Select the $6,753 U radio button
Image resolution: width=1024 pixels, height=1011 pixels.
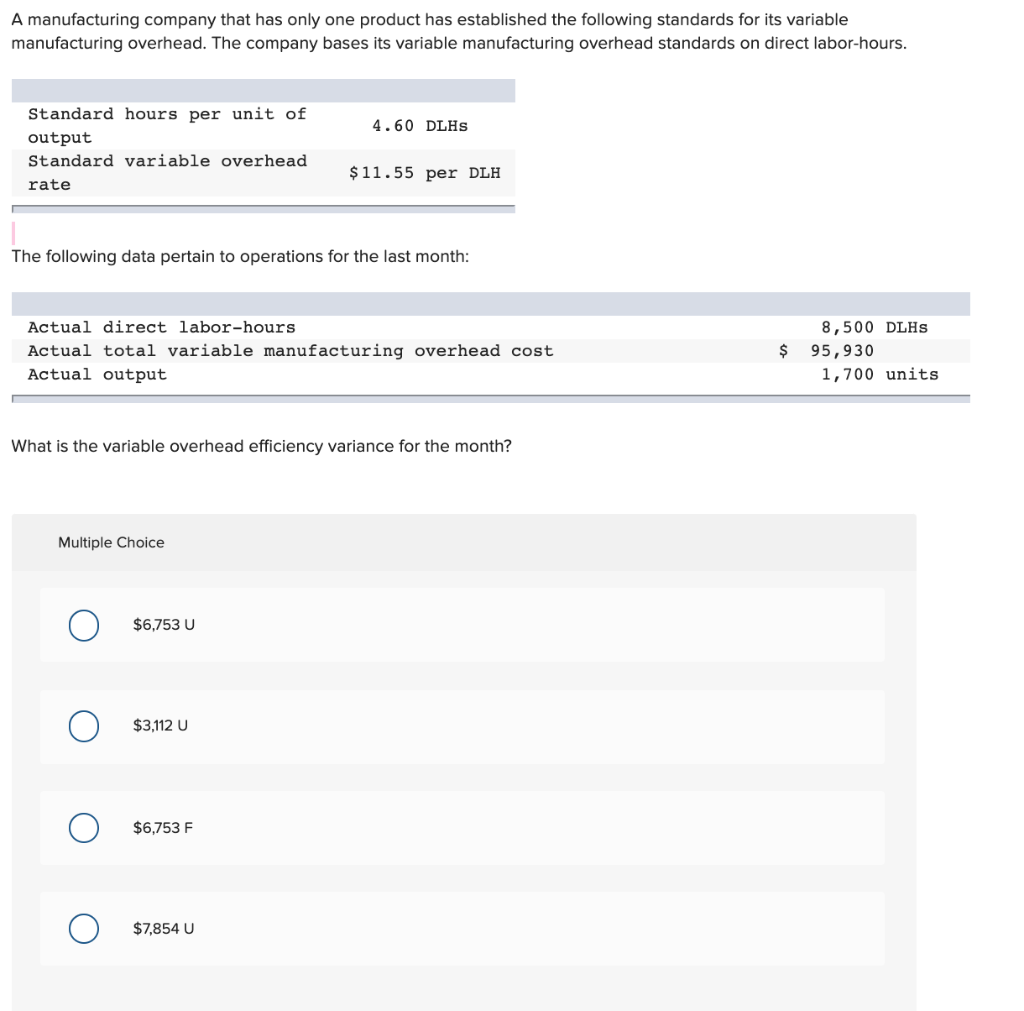pos(84,626)
